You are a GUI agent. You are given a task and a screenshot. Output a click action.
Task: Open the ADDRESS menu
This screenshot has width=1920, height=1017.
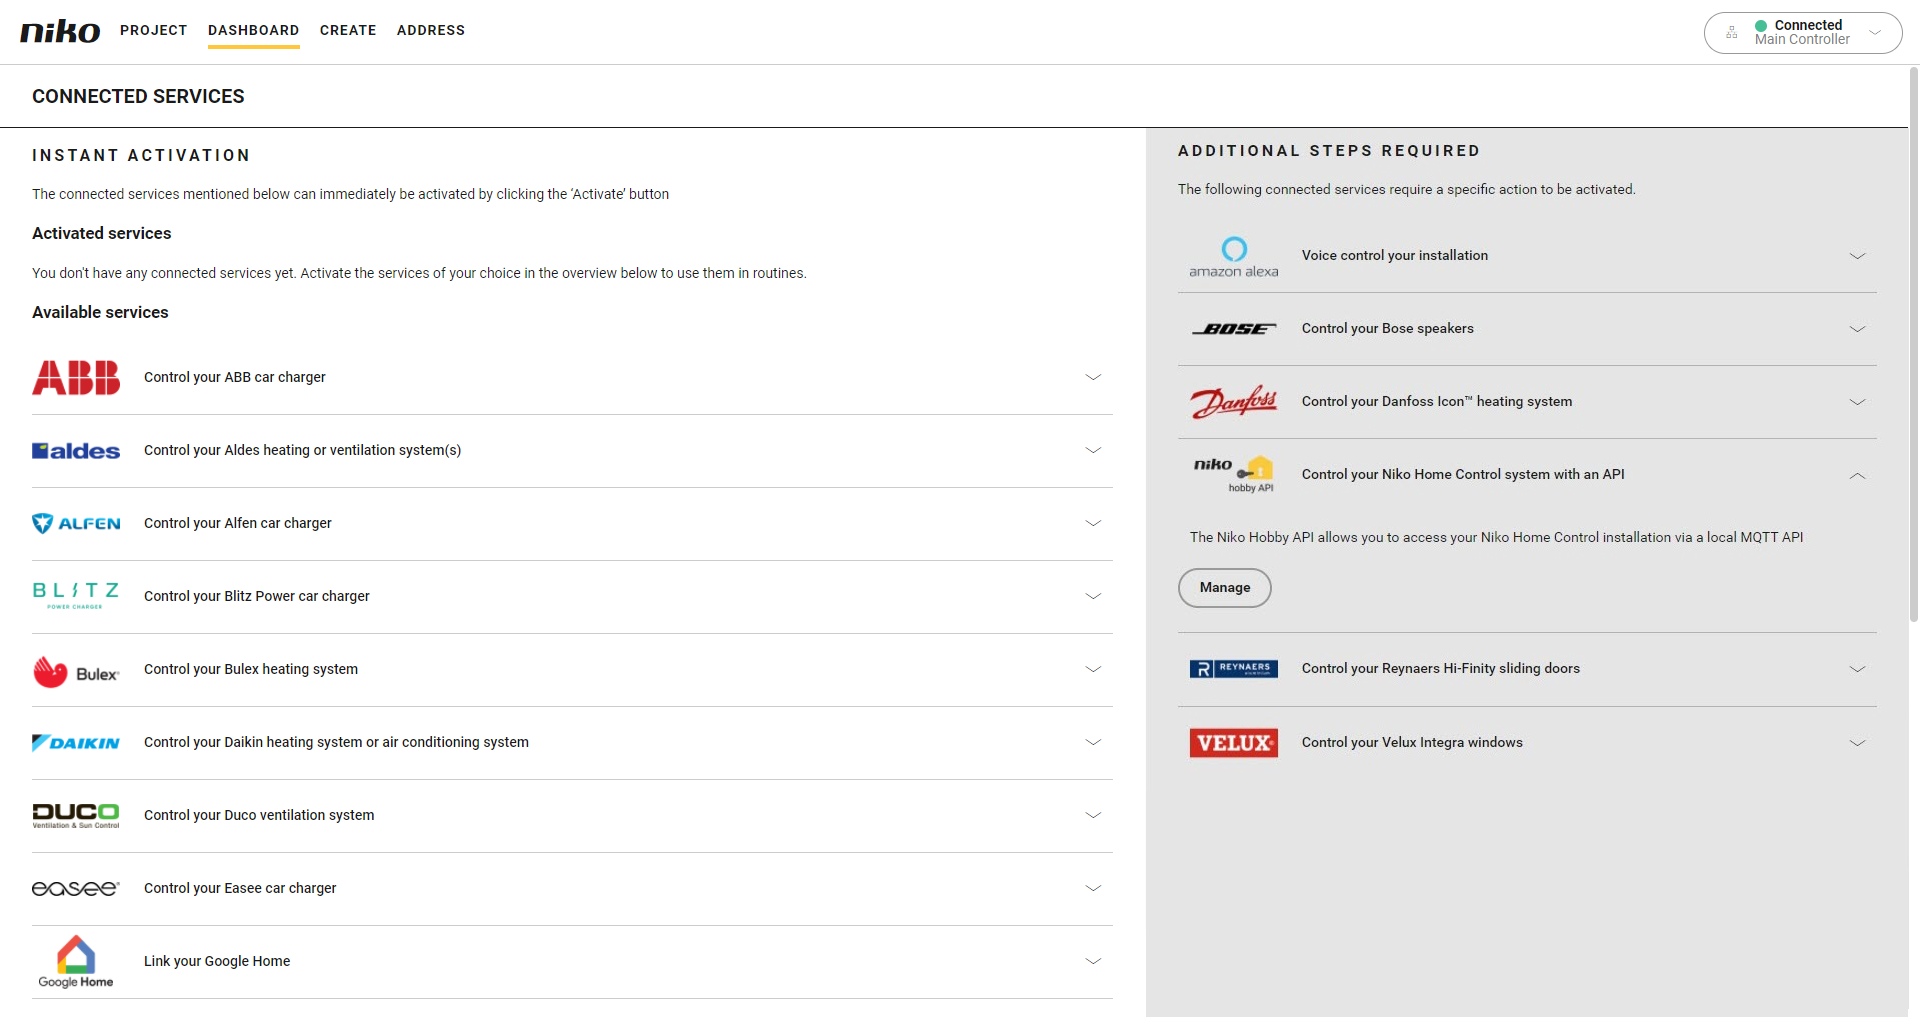pyautogui.click(x=431, y=31)
